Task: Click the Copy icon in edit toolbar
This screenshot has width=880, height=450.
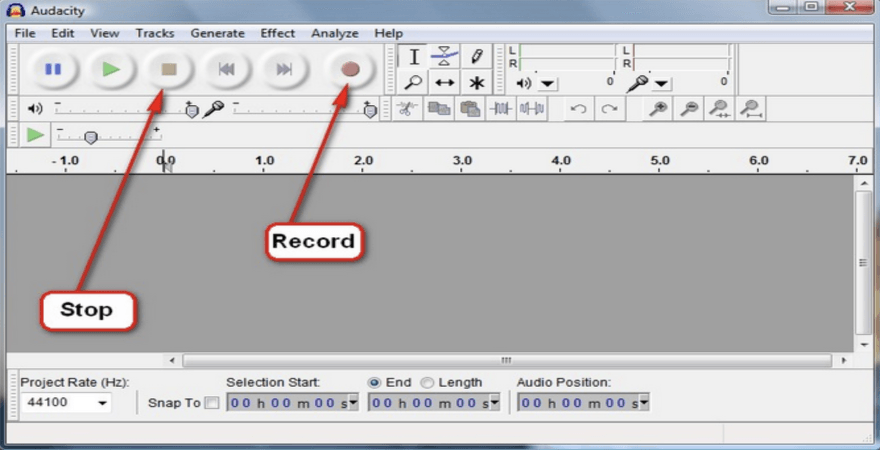Action: (x=439, y=108)
